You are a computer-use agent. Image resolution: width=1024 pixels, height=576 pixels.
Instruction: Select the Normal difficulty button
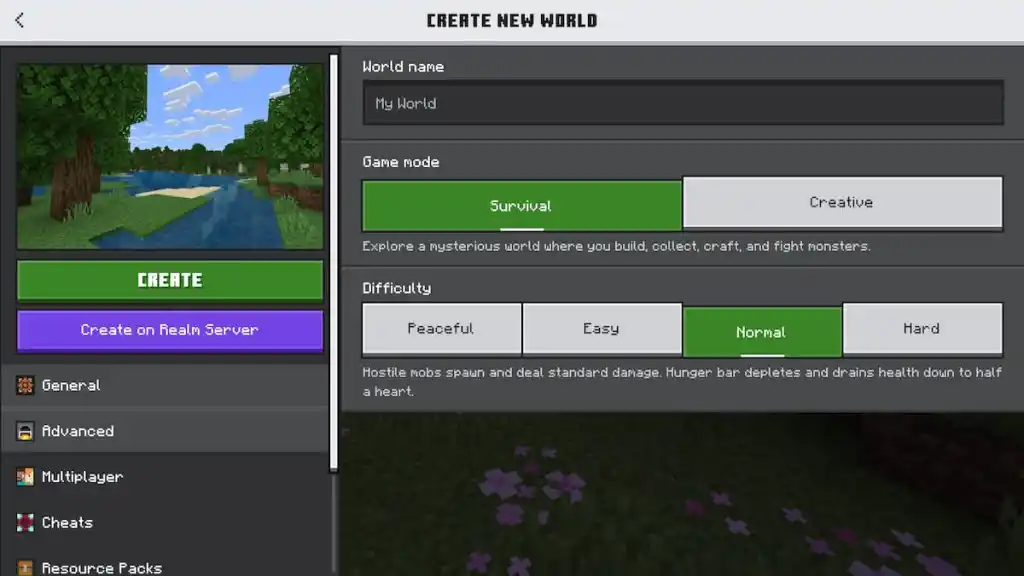tap(762, 329)
